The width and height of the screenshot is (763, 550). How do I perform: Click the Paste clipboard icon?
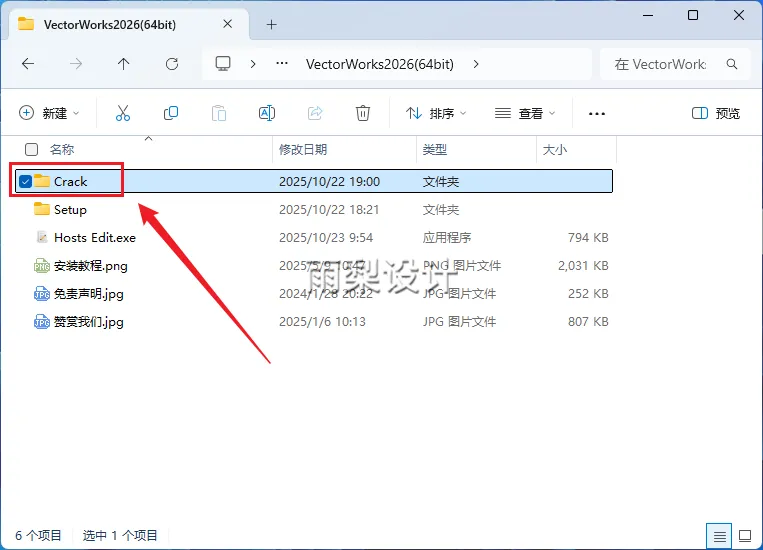(x=218, y=113)
